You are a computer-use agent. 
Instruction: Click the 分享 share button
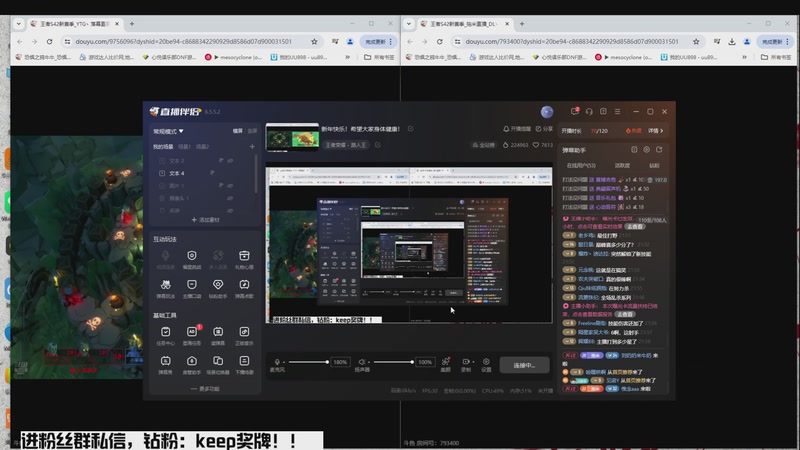[x=544, y=129]
